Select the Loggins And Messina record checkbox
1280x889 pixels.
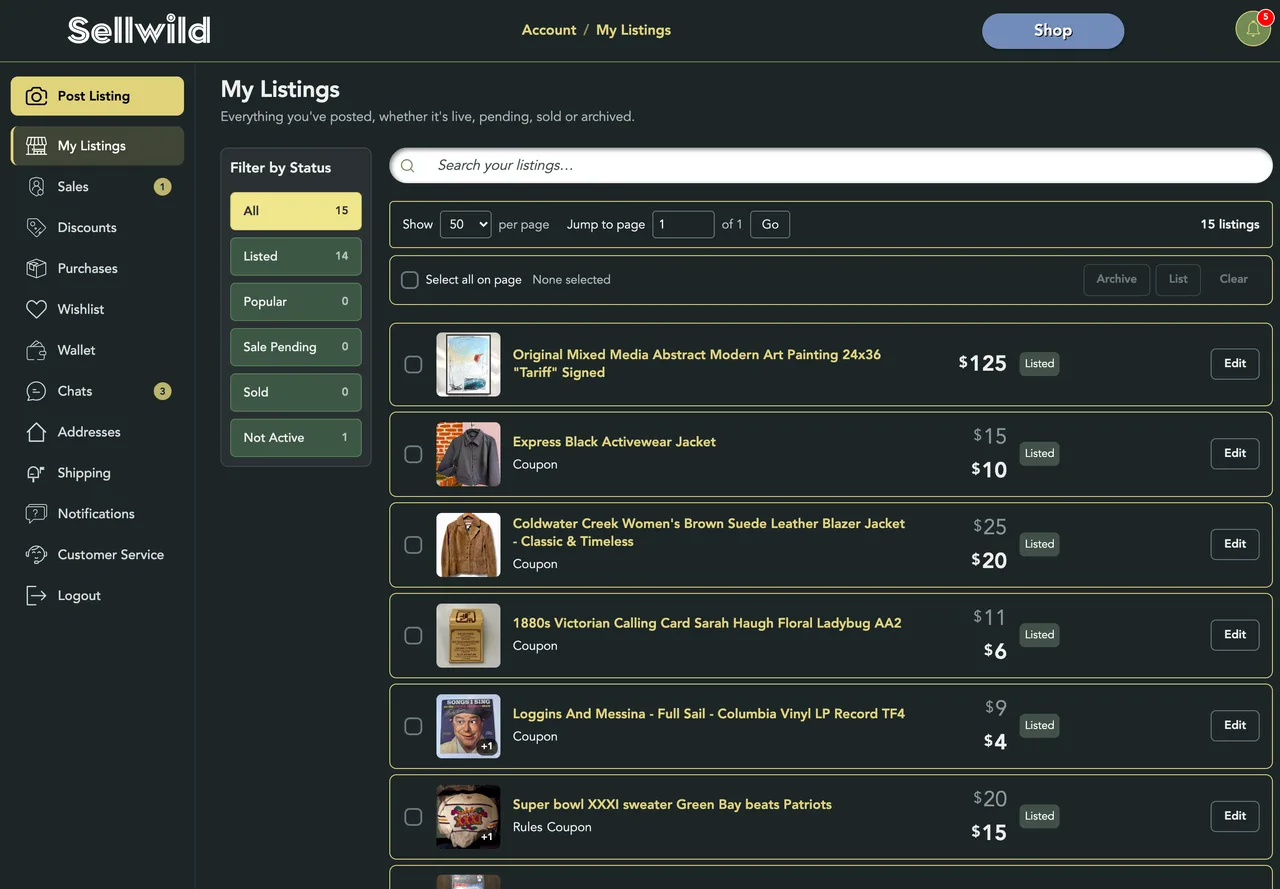tap(413, 726)
